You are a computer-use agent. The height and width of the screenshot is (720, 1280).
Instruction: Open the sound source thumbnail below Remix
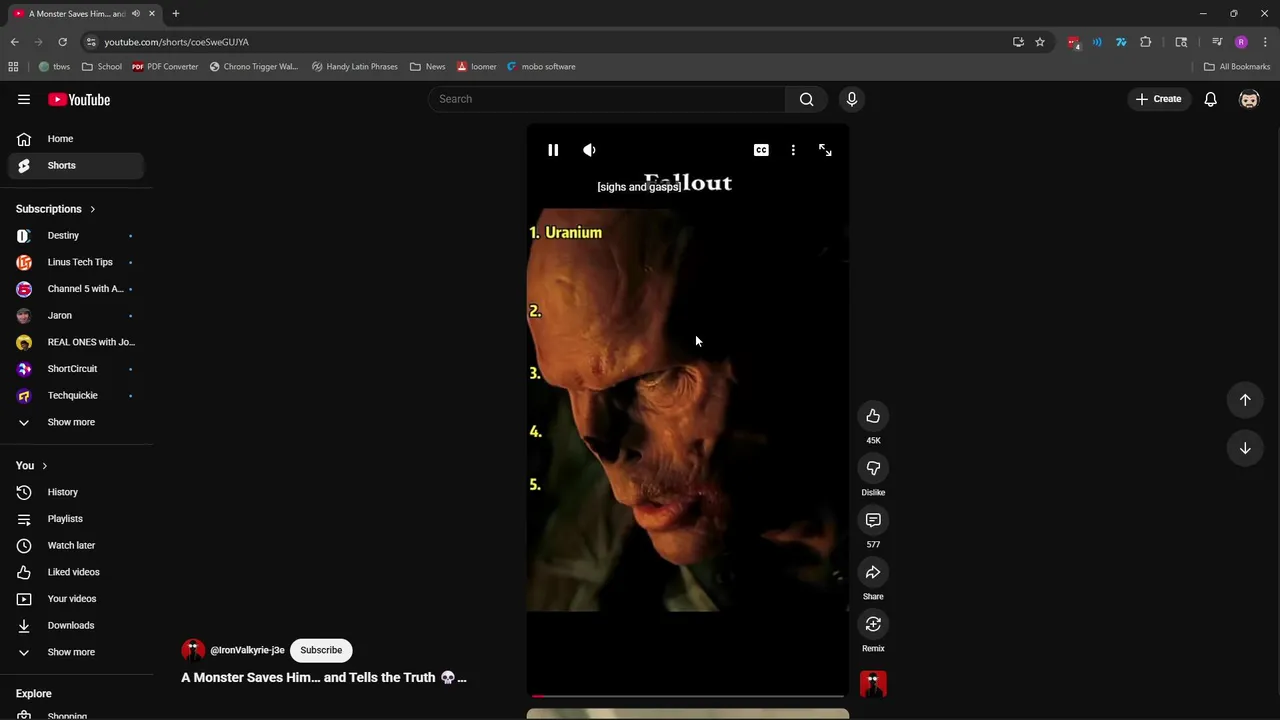[873, 684]
